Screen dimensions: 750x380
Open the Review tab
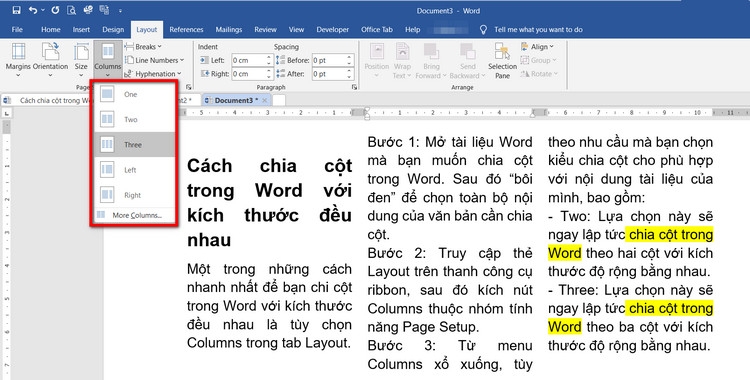point(265,30)
